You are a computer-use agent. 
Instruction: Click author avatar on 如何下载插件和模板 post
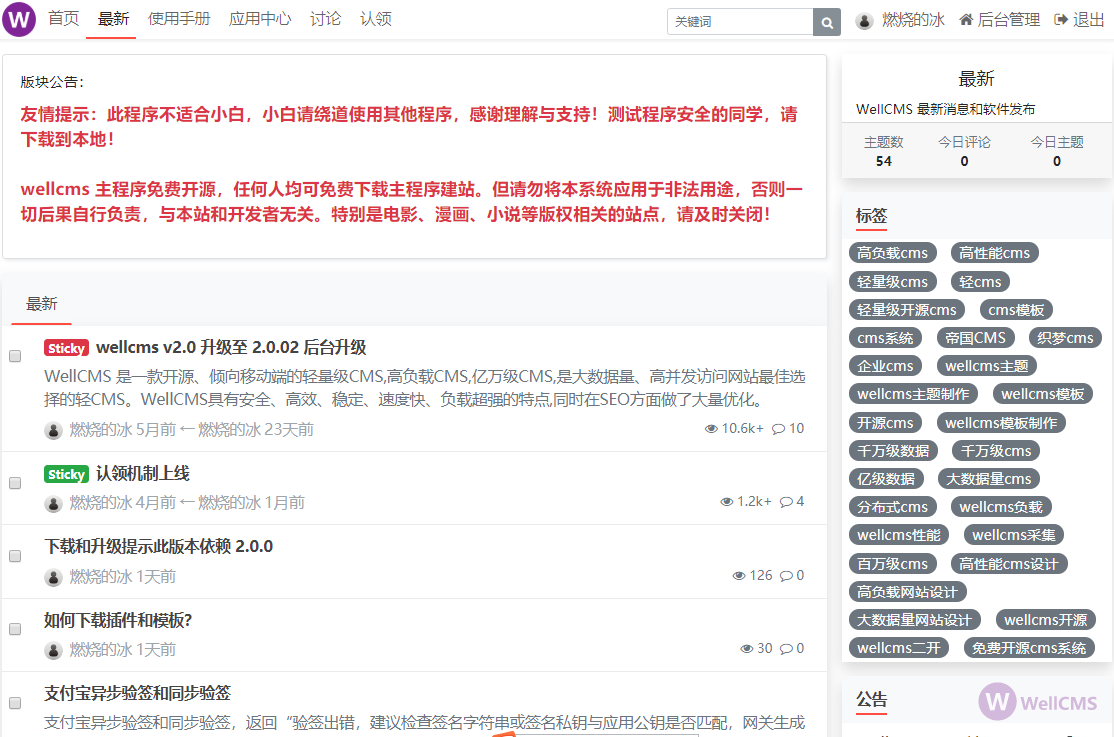[53, 650]
